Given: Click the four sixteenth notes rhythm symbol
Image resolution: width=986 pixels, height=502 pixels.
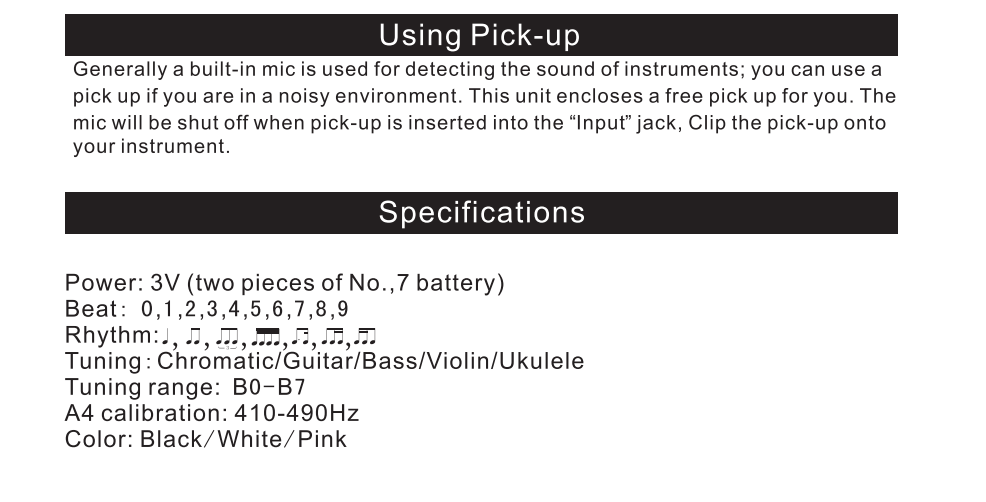Looking at the screenshot, I should (265, 337).
